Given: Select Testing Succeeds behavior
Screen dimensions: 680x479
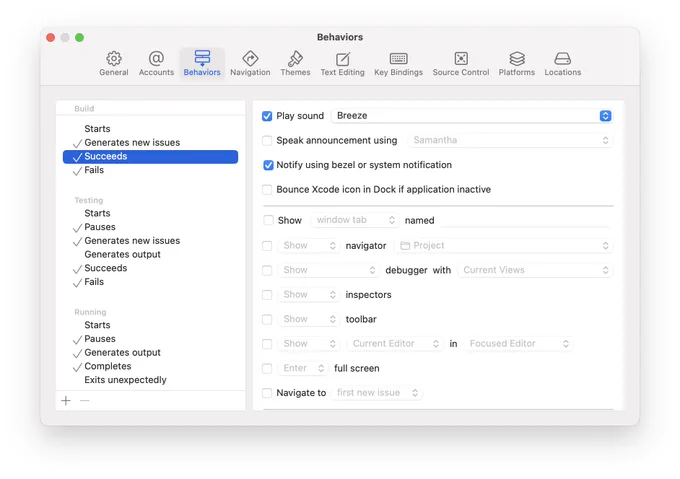Looking at the screenshot, I should pos(150,268).
